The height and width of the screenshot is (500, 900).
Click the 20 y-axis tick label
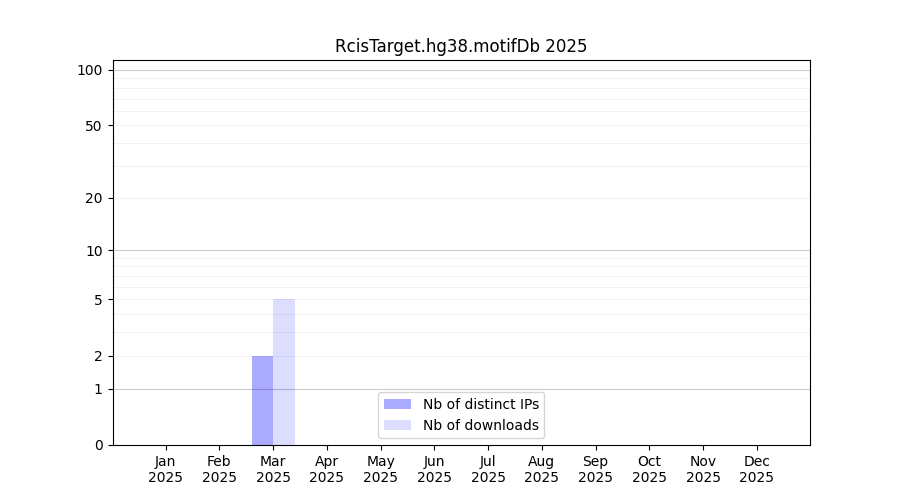click(x=94, y=198)
